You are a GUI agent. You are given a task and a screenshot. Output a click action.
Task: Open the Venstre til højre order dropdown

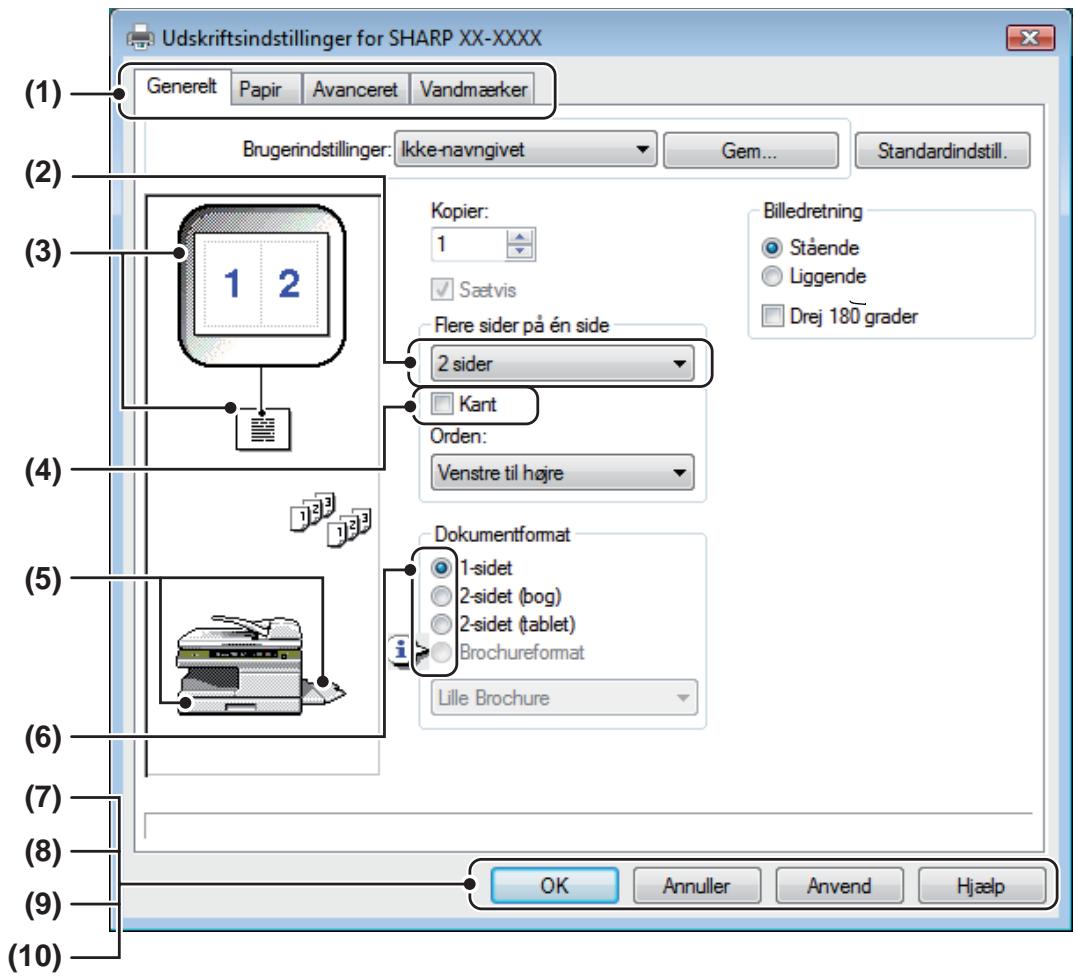click(x=563, y=472)
